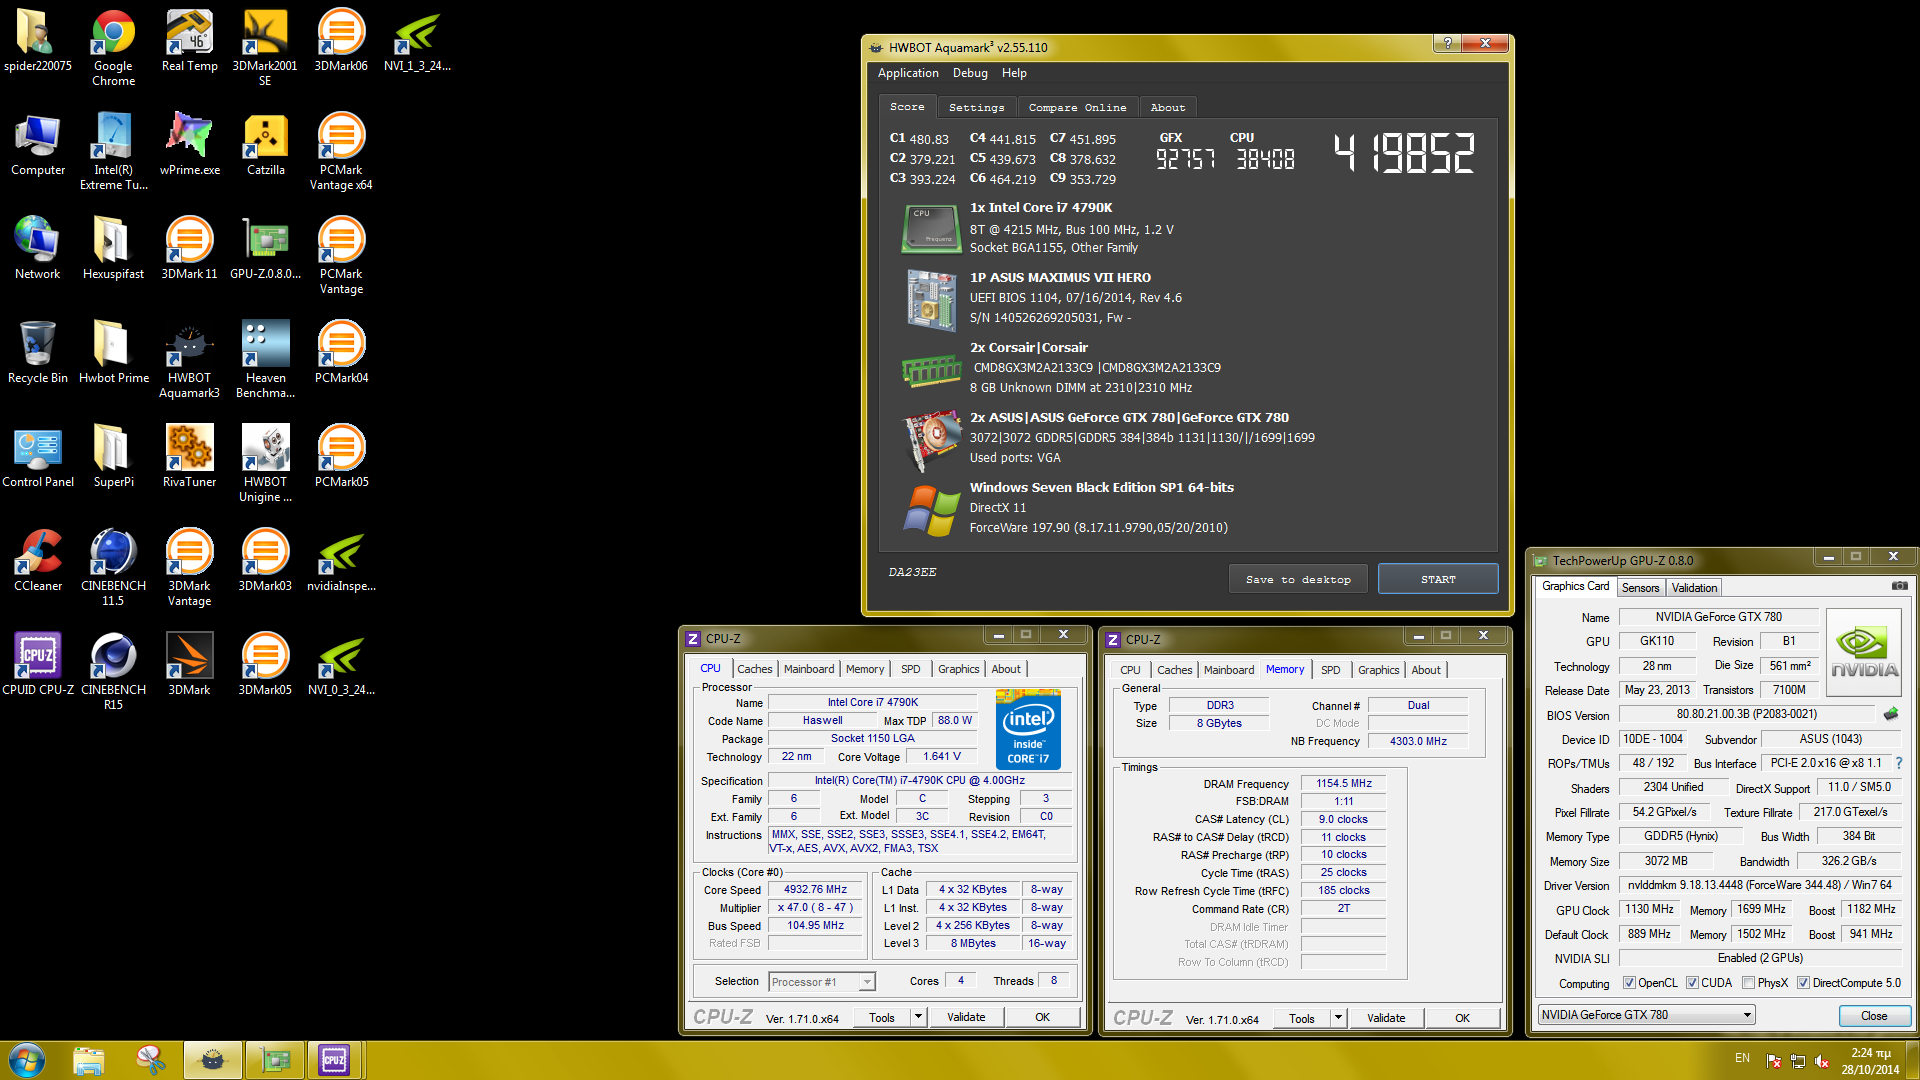1920x1080 pixels.
Task: Click DRAM Frequency value 1154.5 MHz
Action: pyautogui.click(x=1343, y=783)
